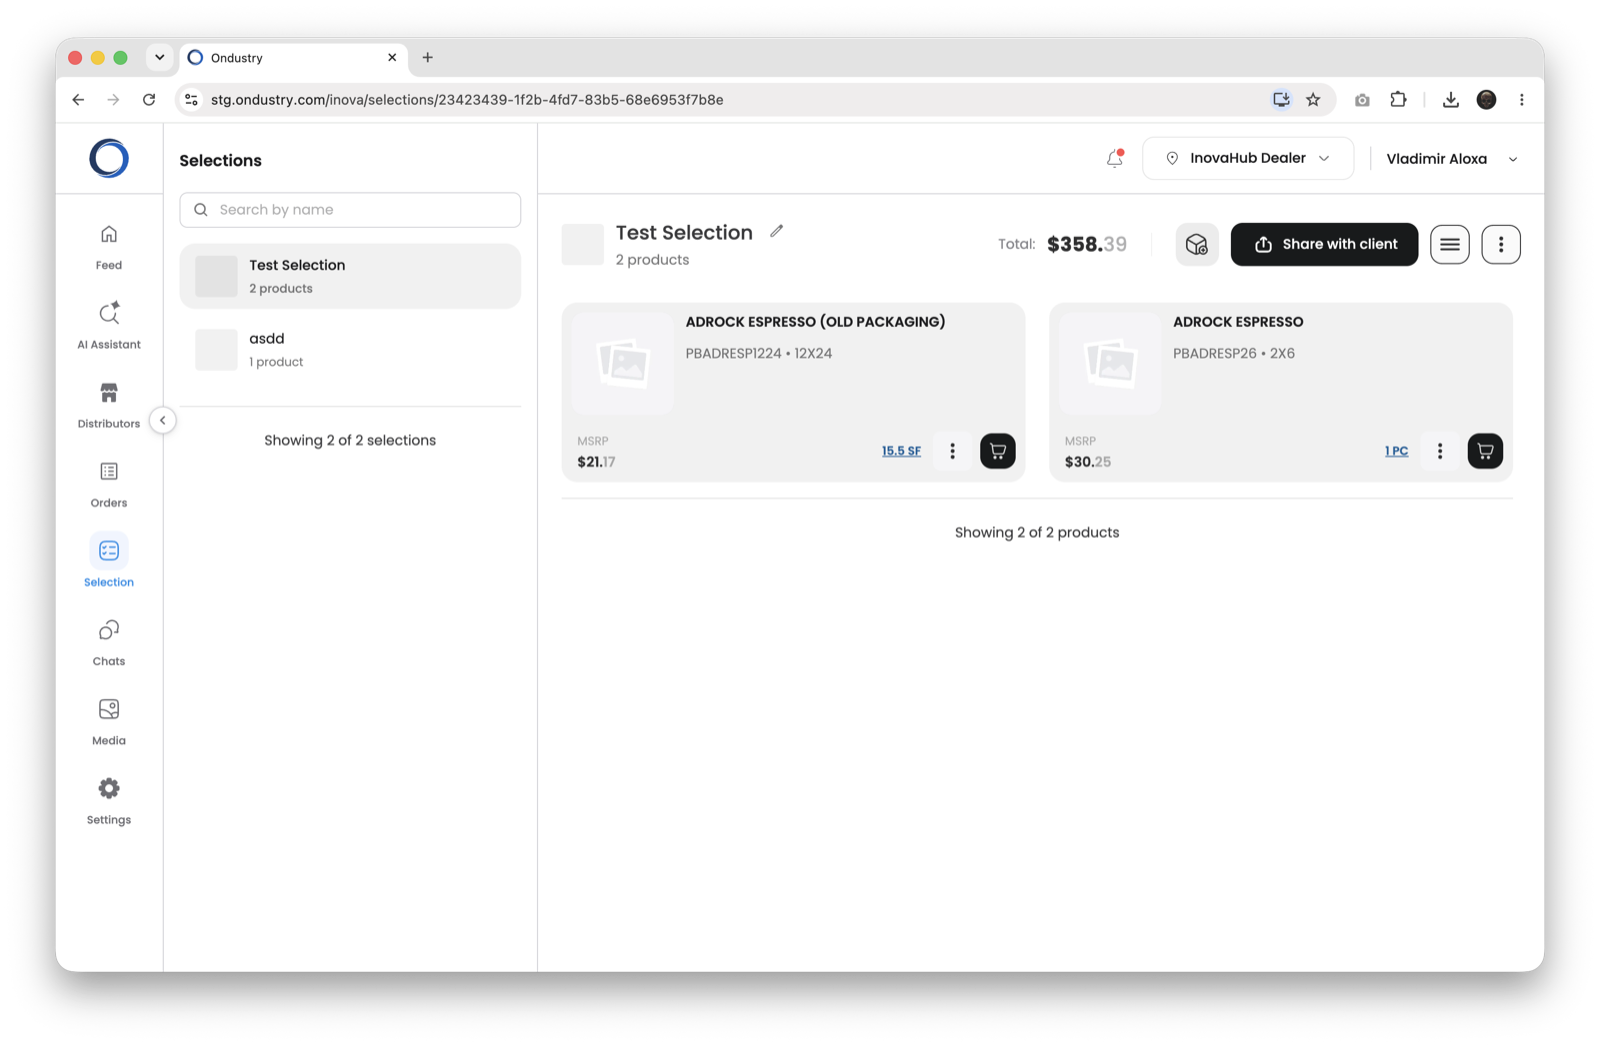
Task: Open the Orders section
Action: (x=109, y=484)
